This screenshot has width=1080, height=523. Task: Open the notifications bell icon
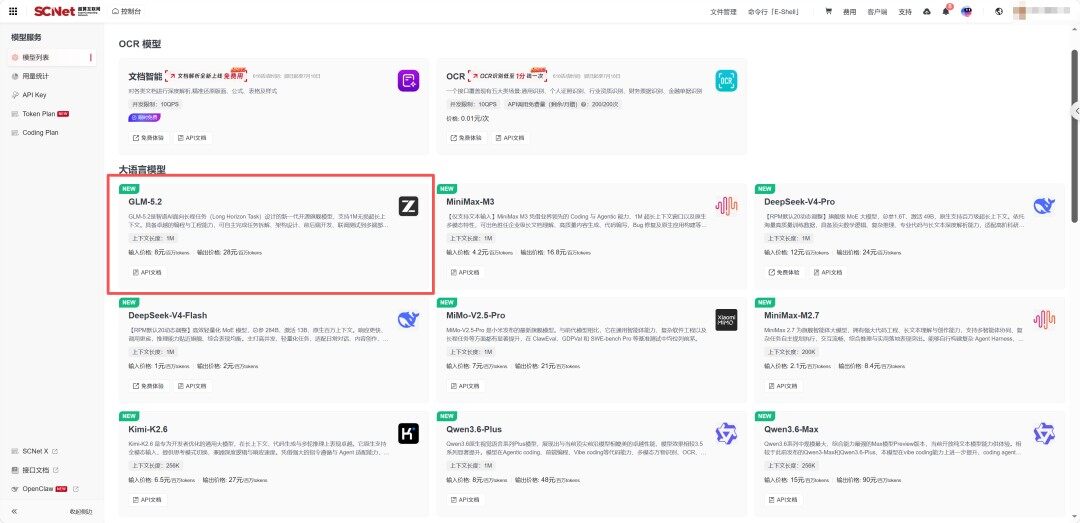pos(946,12)
